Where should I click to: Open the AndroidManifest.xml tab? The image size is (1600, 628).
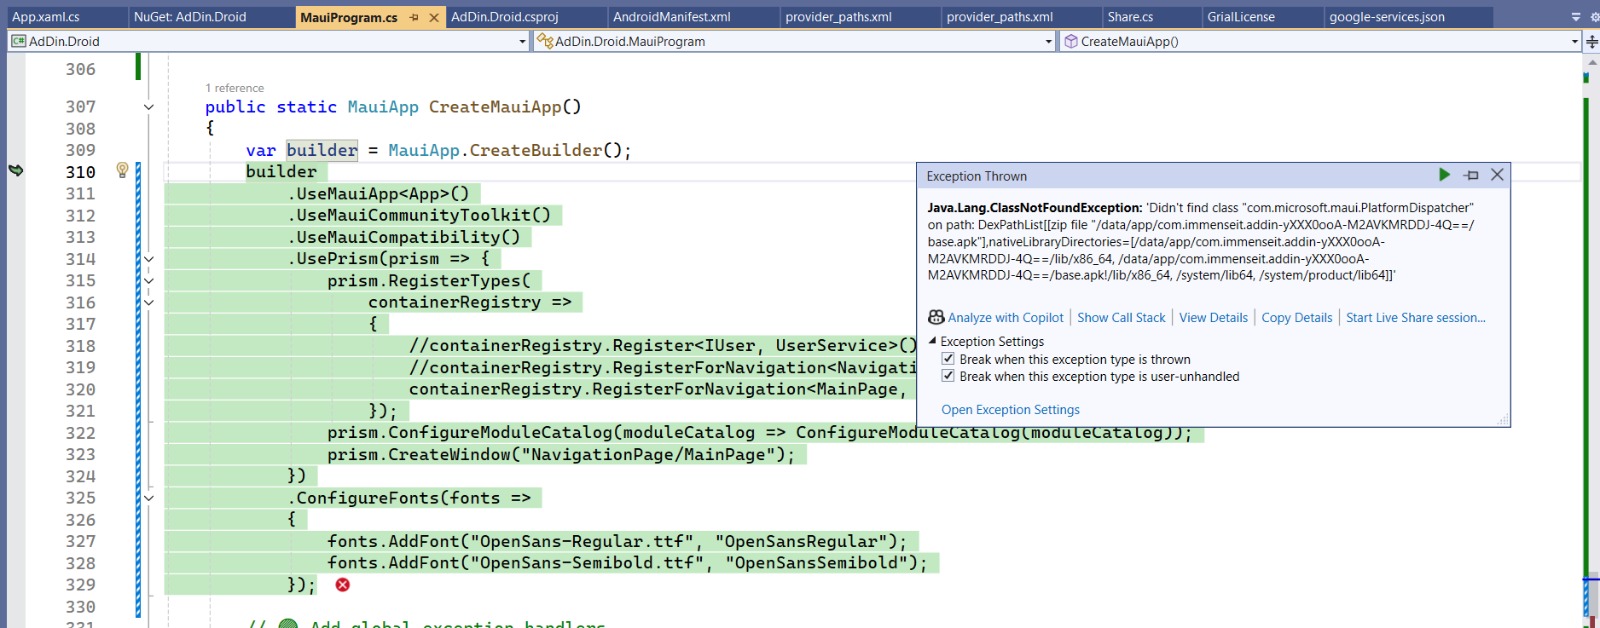click(672, 17)
